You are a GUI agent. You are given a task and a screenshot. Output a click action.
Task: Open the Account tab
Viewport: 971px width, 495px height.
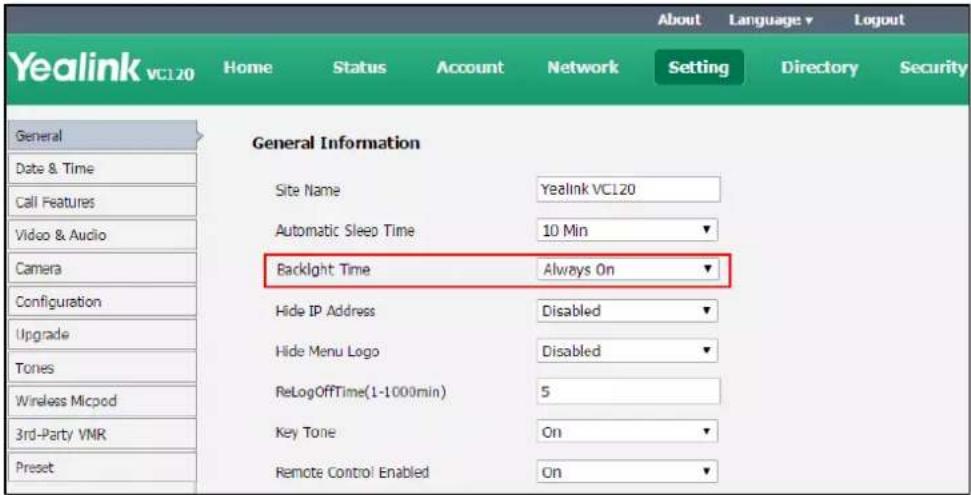470,68
